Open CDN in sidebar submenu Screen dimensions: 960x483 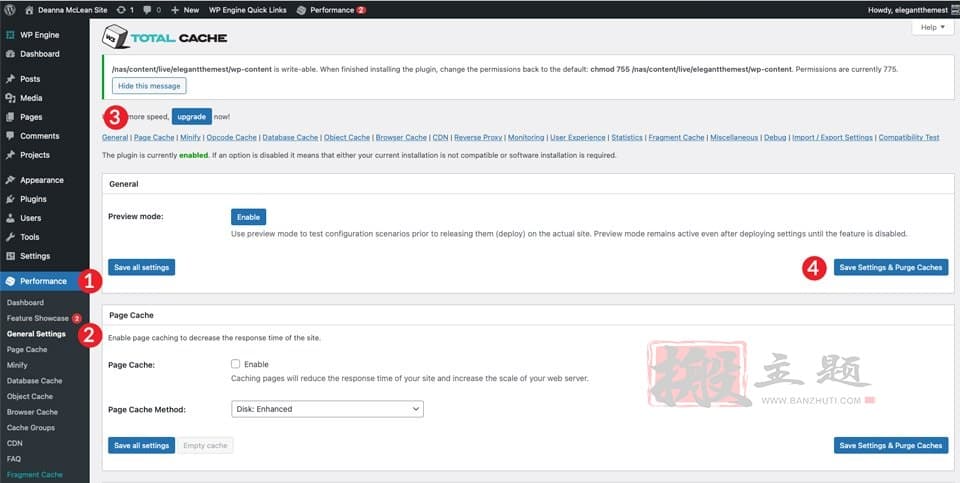14,443
